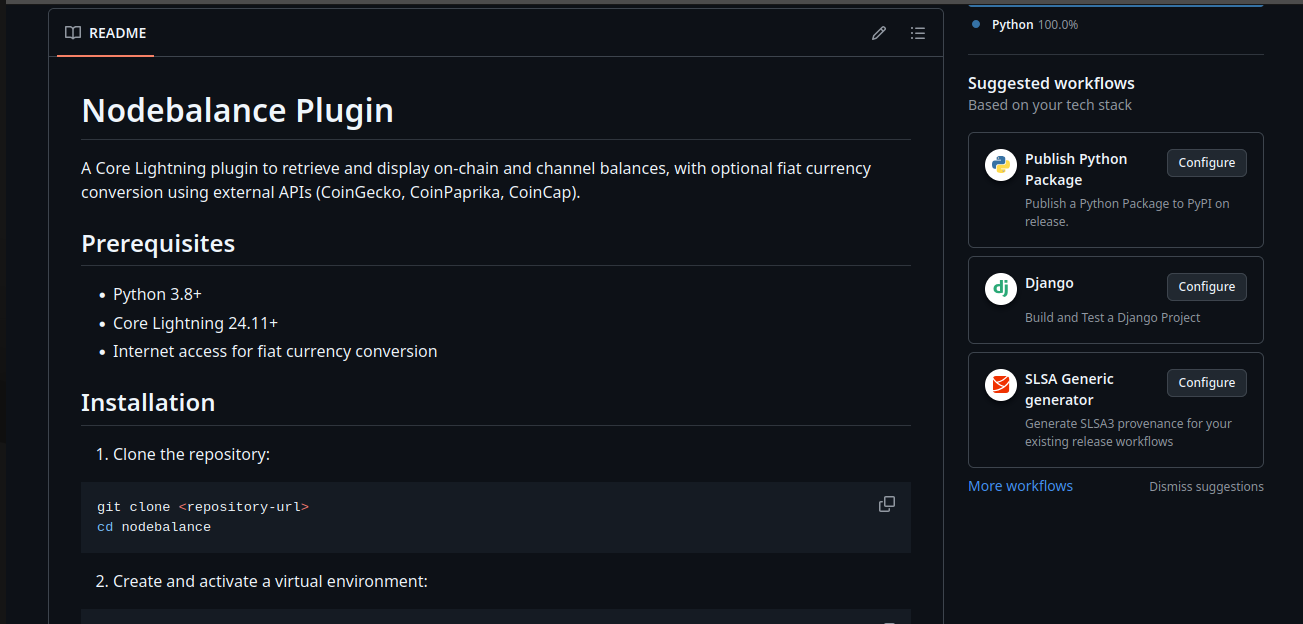The width and height of the screenshot is (1303, 624).
Task: Click the Nodebalance Plugin heading
Action: pos(237,110)
